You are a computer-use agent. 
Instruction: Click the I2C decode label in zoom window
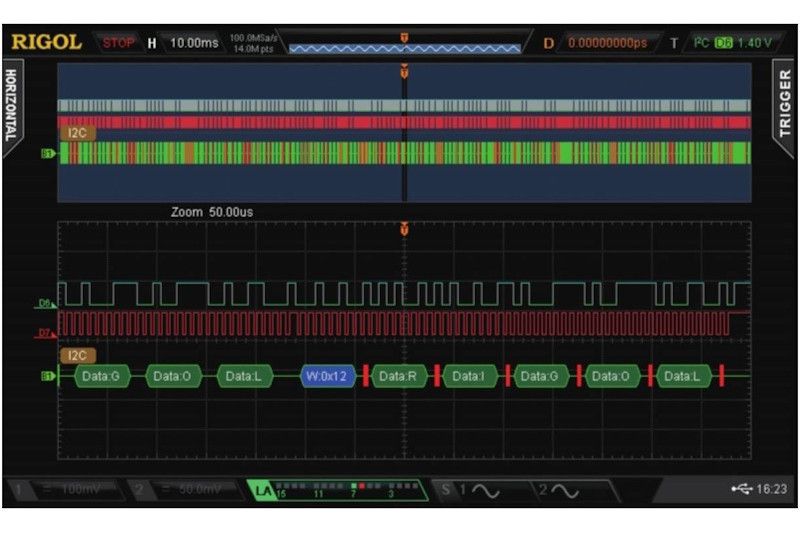point(76,355)
